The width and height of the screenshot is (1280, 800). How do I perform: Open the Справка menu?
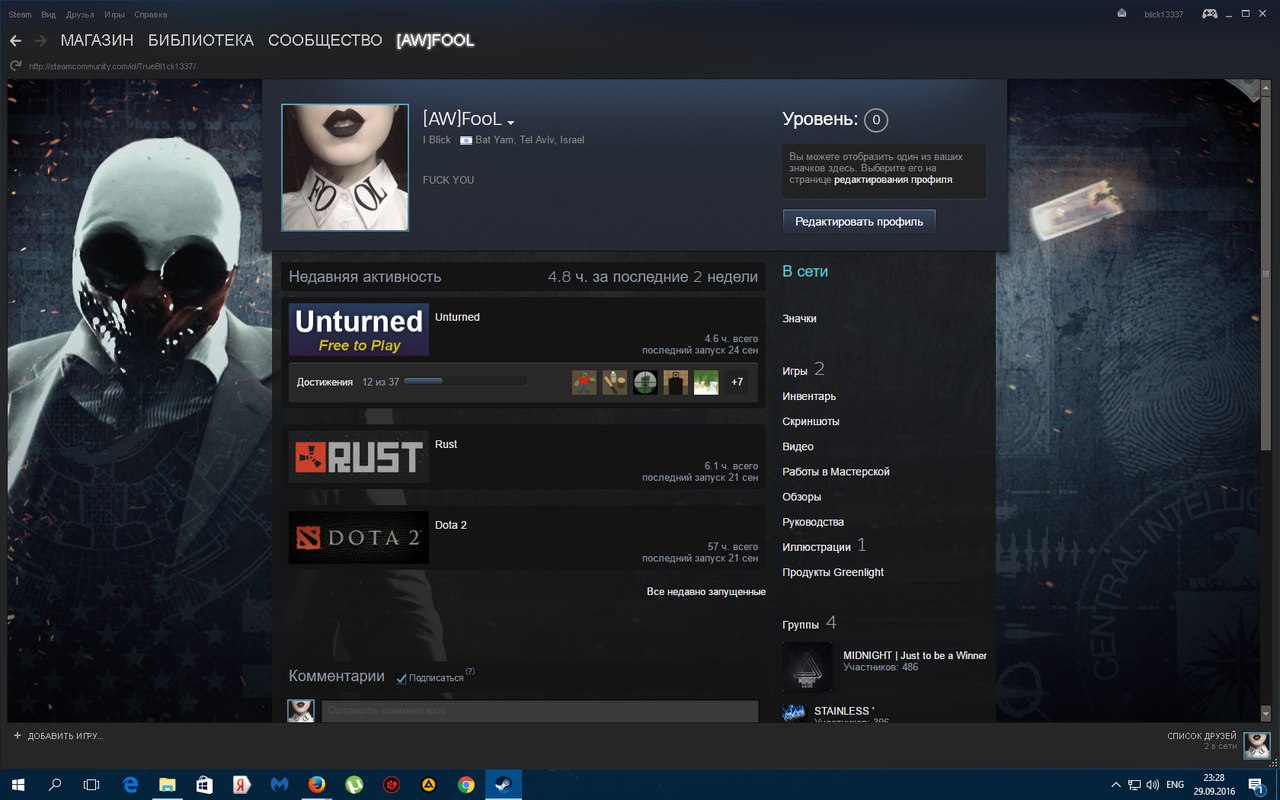tap(150, 15)
